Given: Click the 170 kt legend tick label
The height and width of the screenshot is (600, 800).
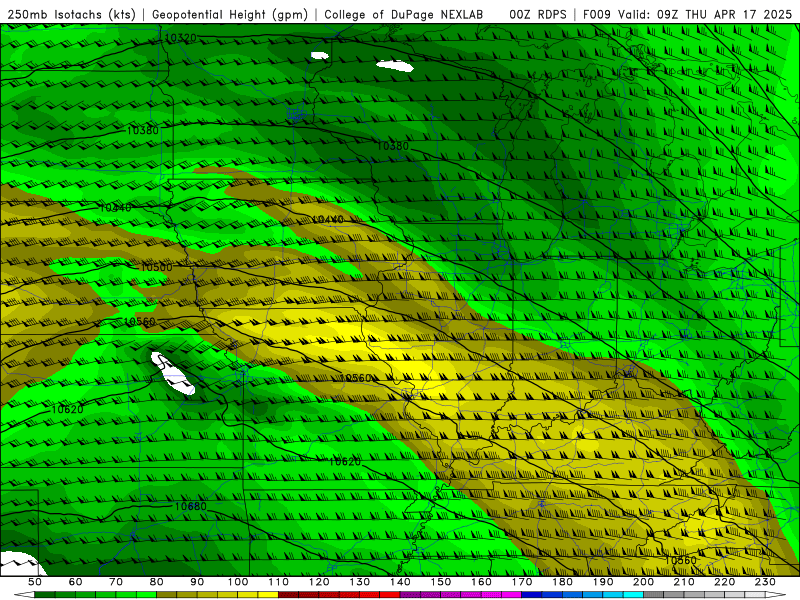Looking at the screenshot, I should (x=522, y=582).
